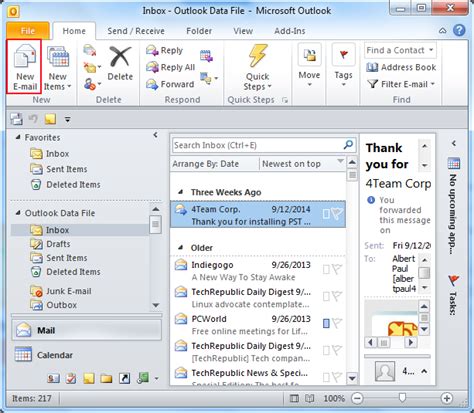
Task: Open Outlook Help question mark
Action: (459, 30)
